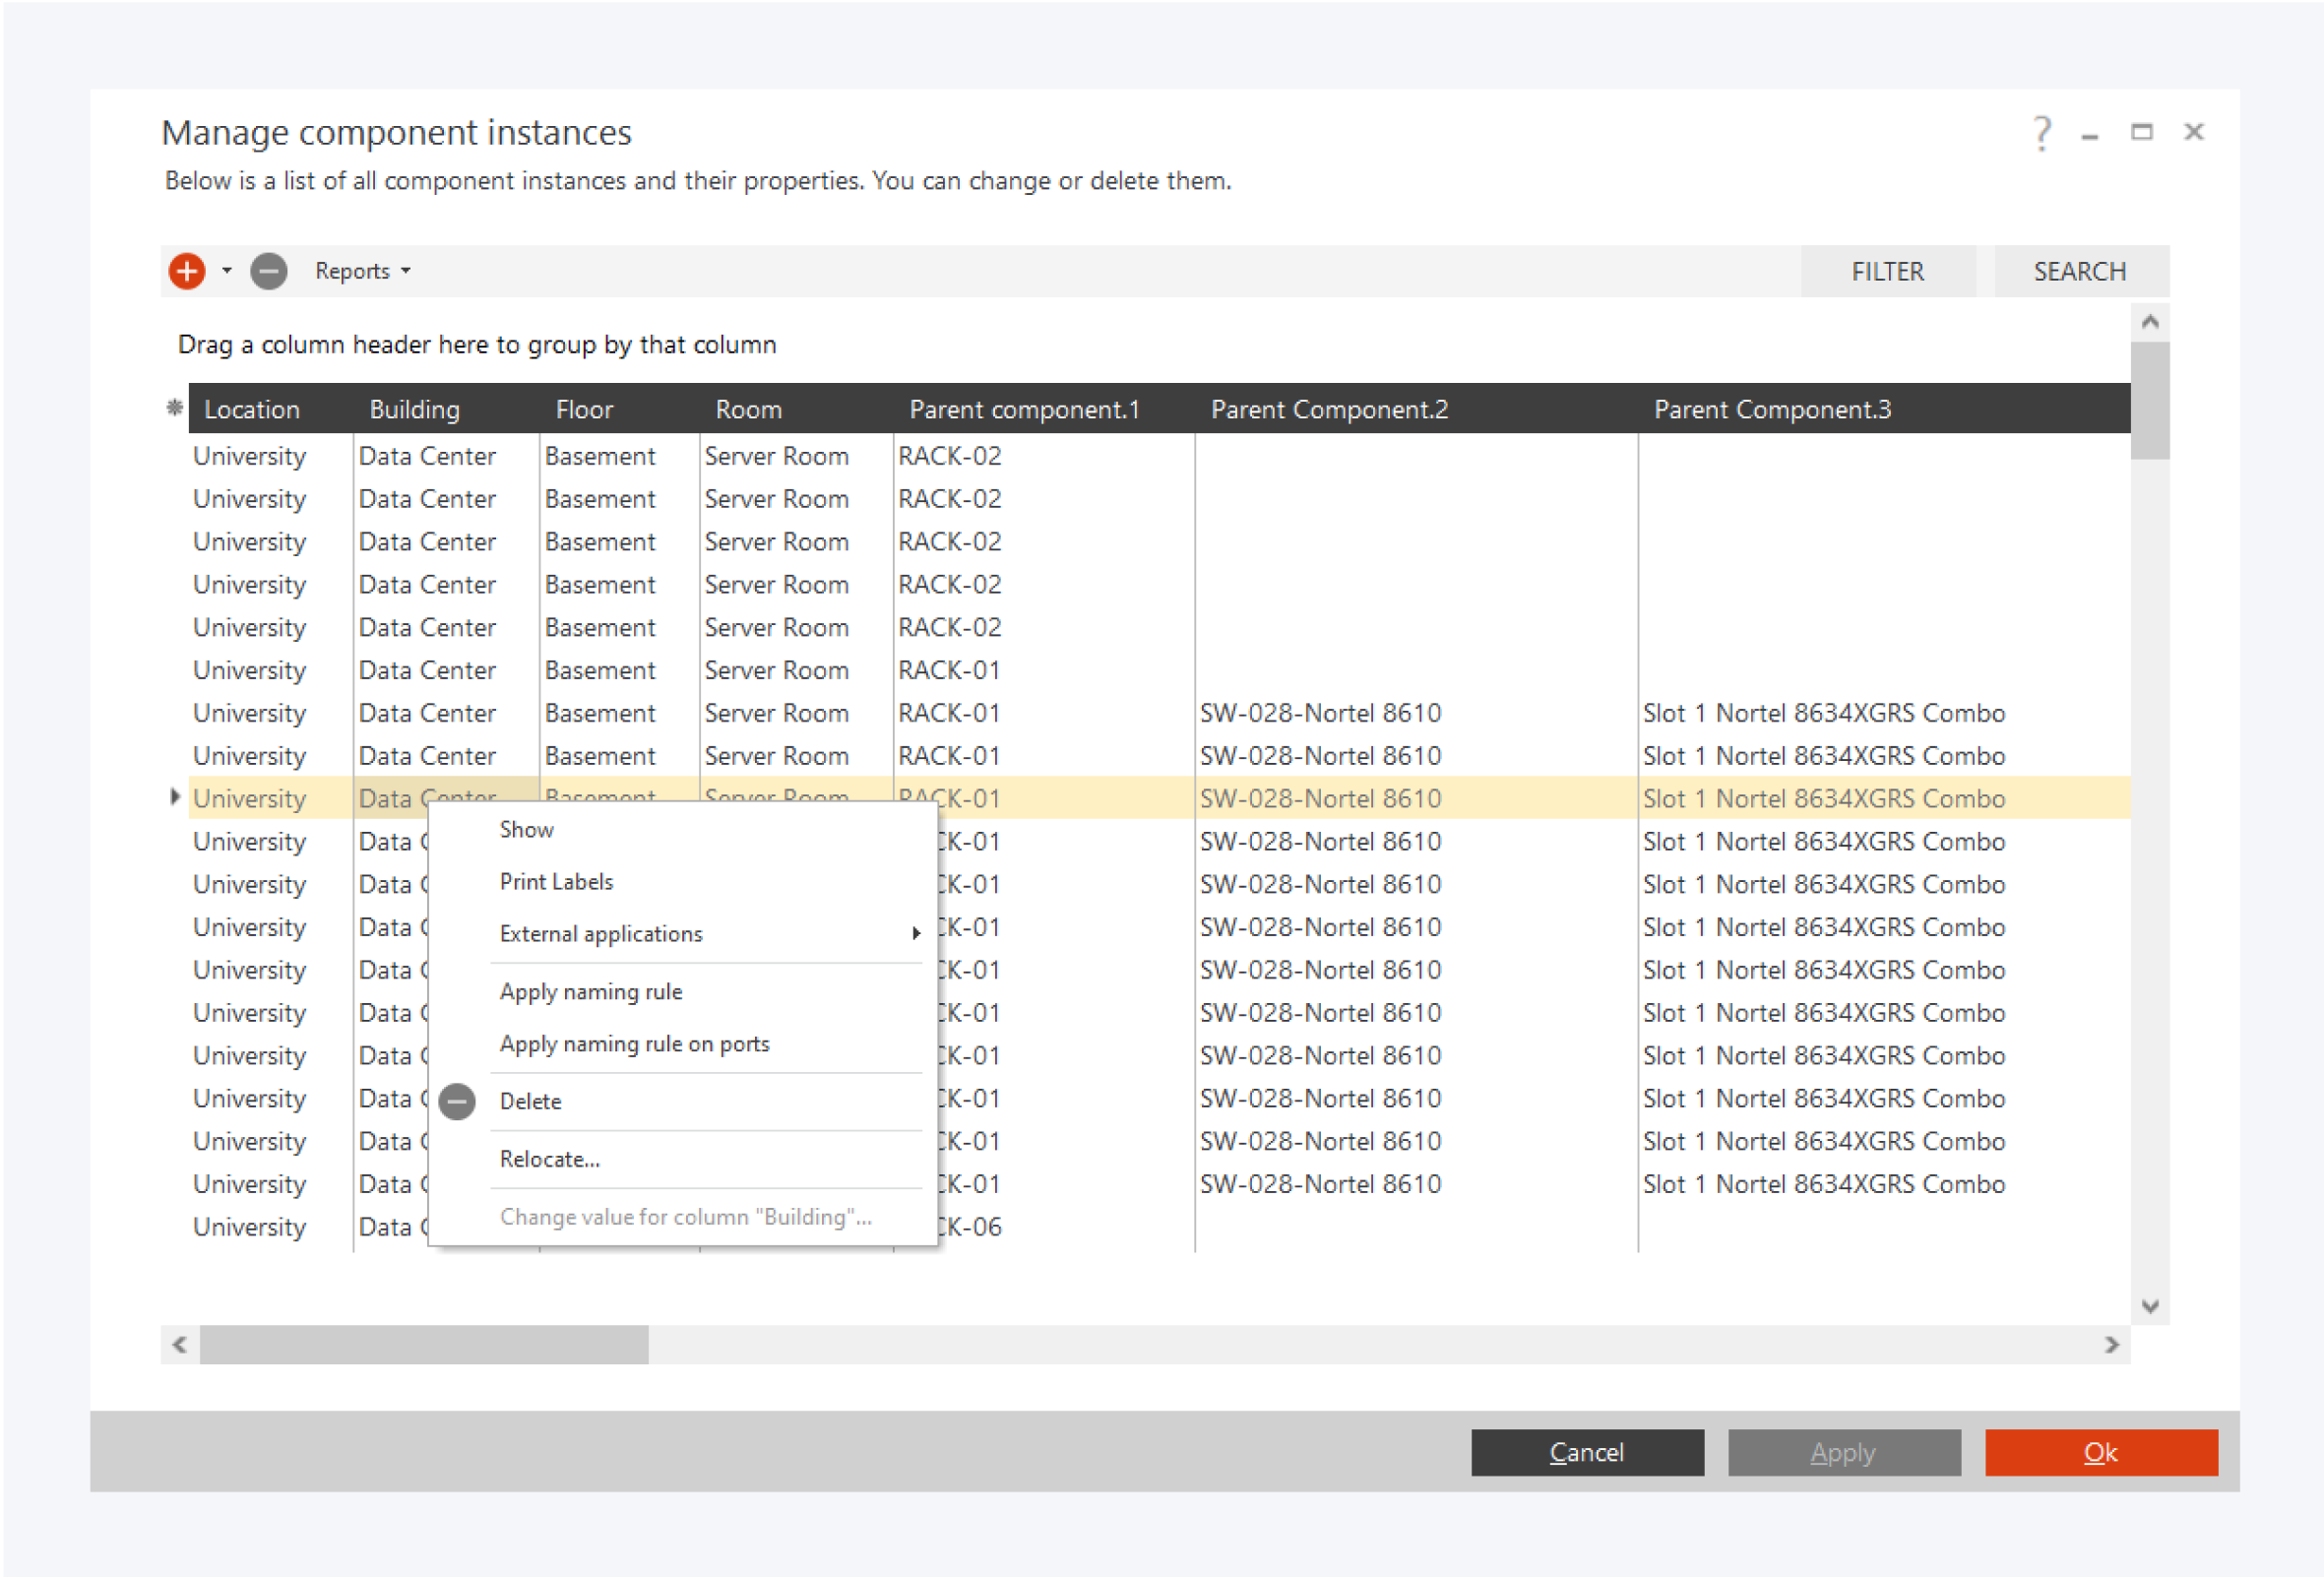The width and height of the screenshot is (2324, 1577).
Task: Click the red add component plus icon
Action: pyautogui.click(x=187, y=271)
